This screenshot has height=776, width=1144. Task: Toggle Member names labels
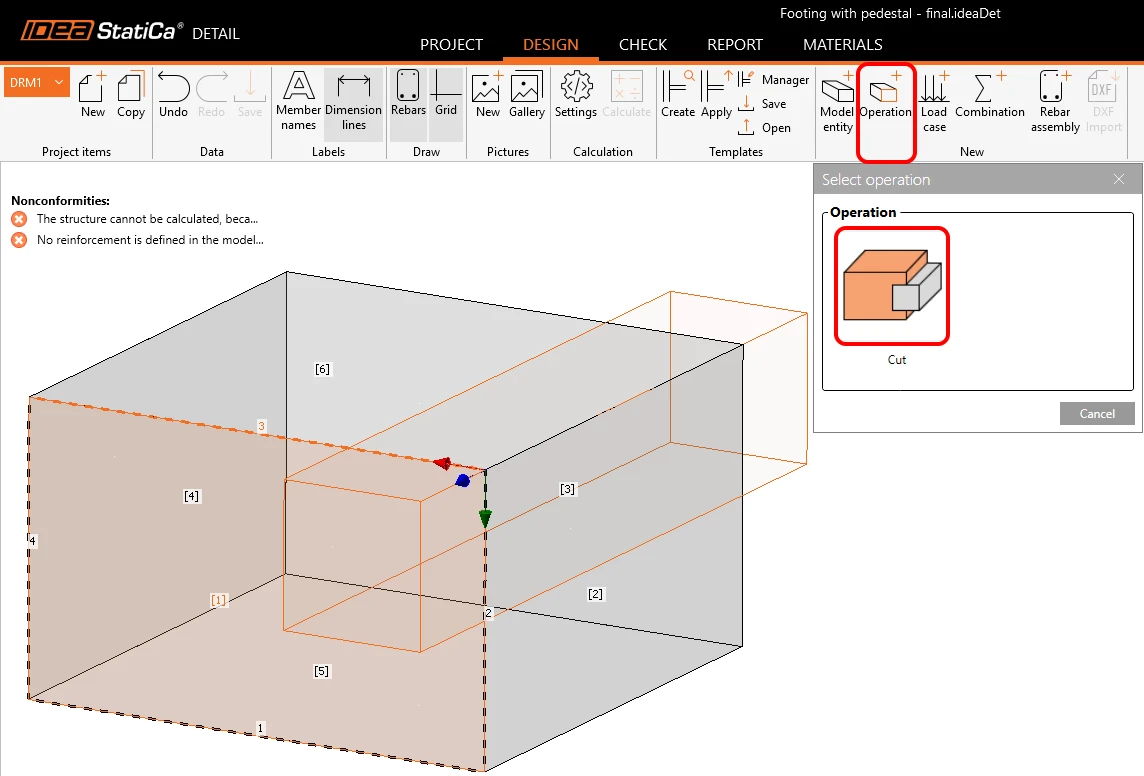tap(298, 101)
